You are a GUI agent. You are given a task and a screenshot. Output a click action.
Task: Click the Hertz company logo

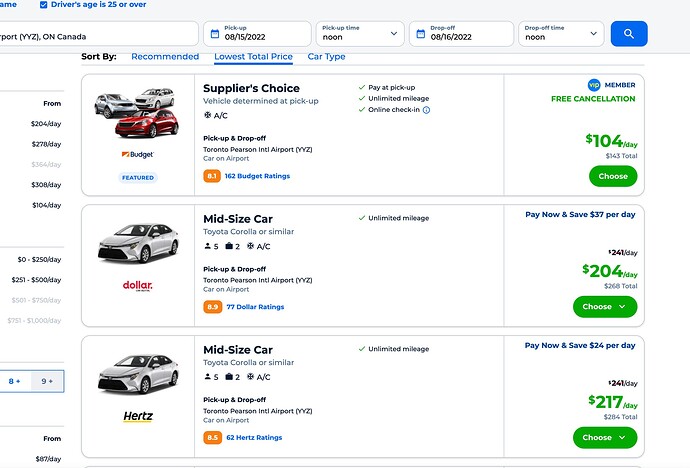(138, 416)
